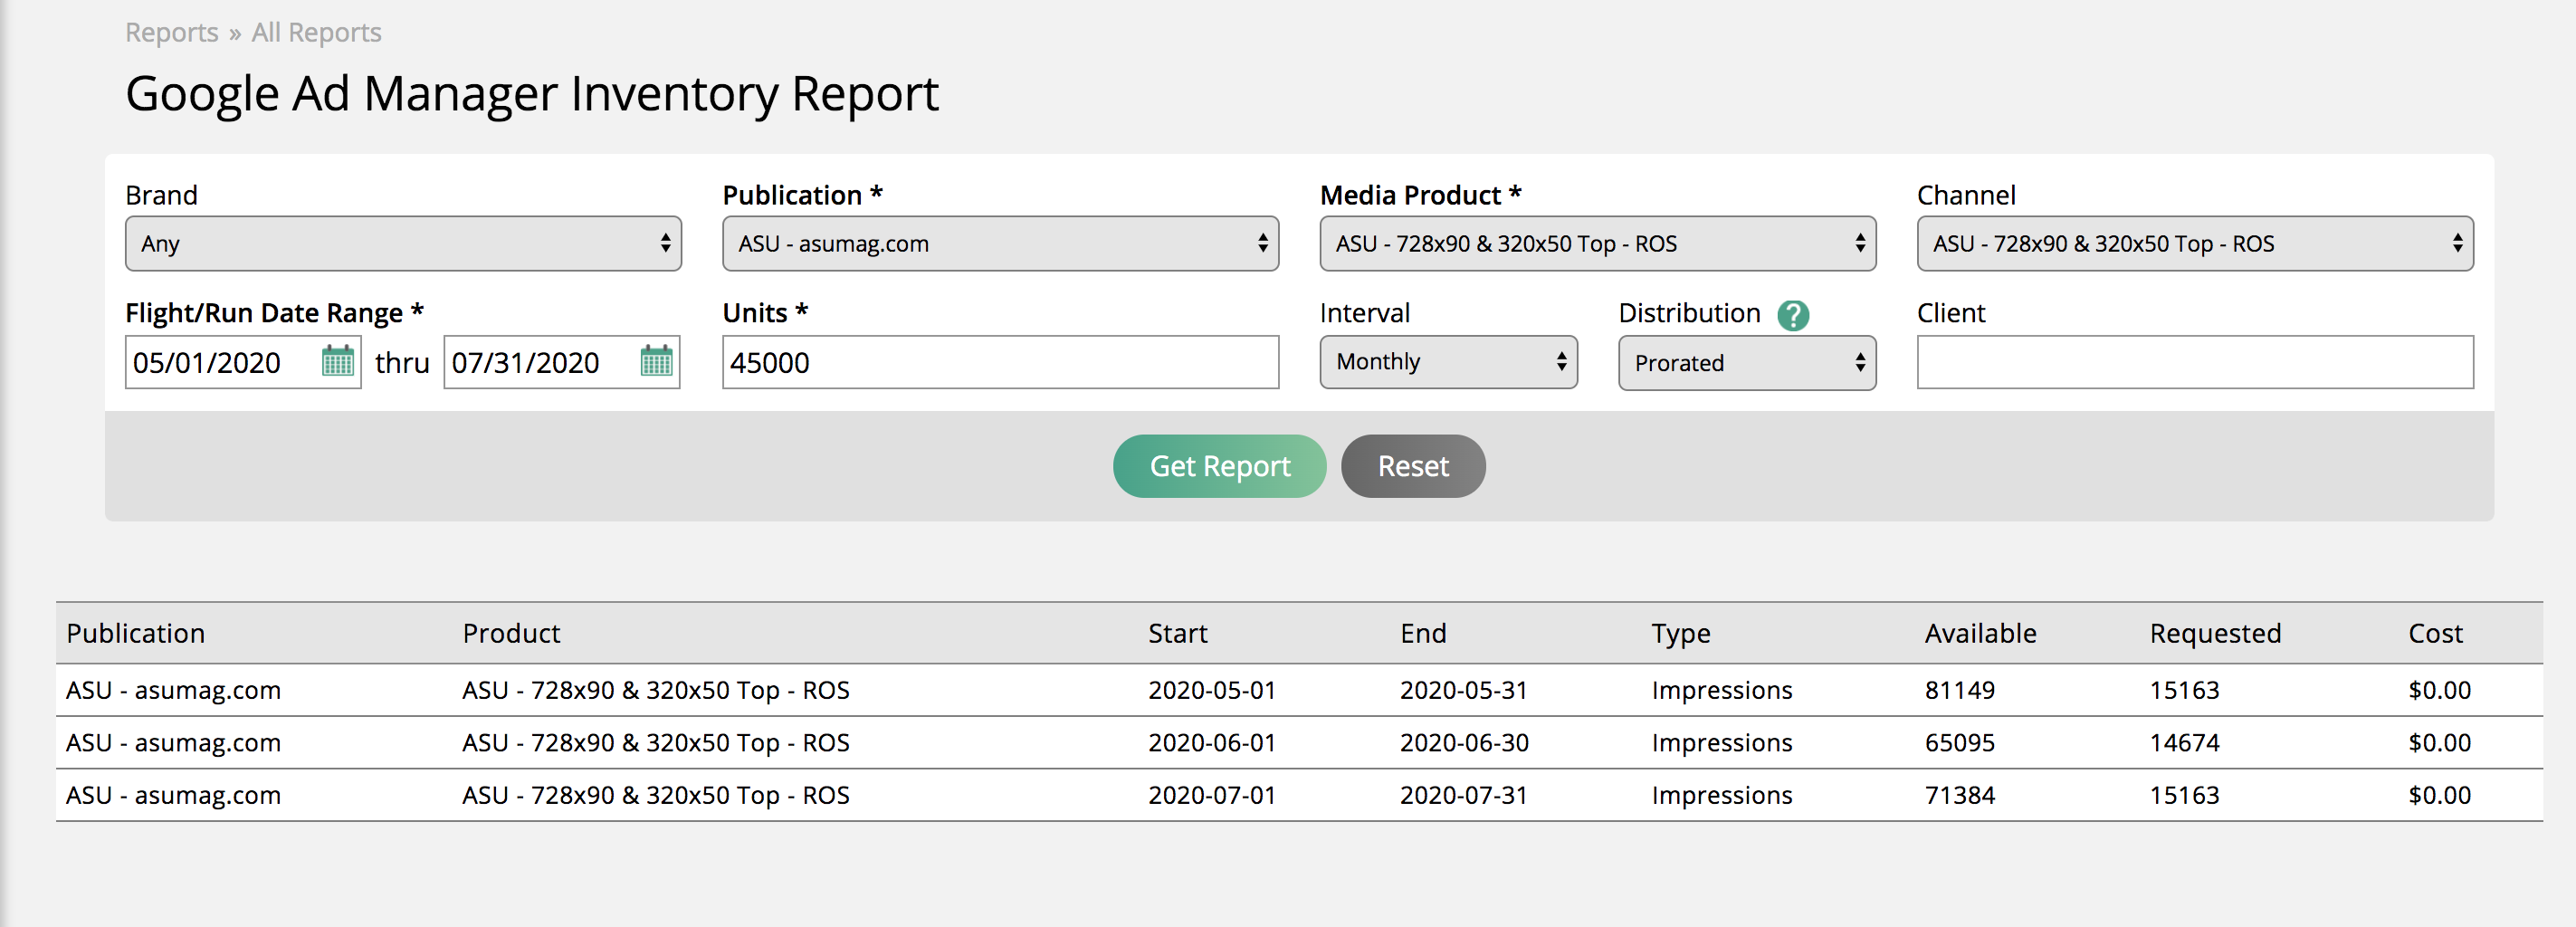Click the End column header
Image resolution: width=2576 pixels, height=927 pixels.
click(x=1423, y=633)
